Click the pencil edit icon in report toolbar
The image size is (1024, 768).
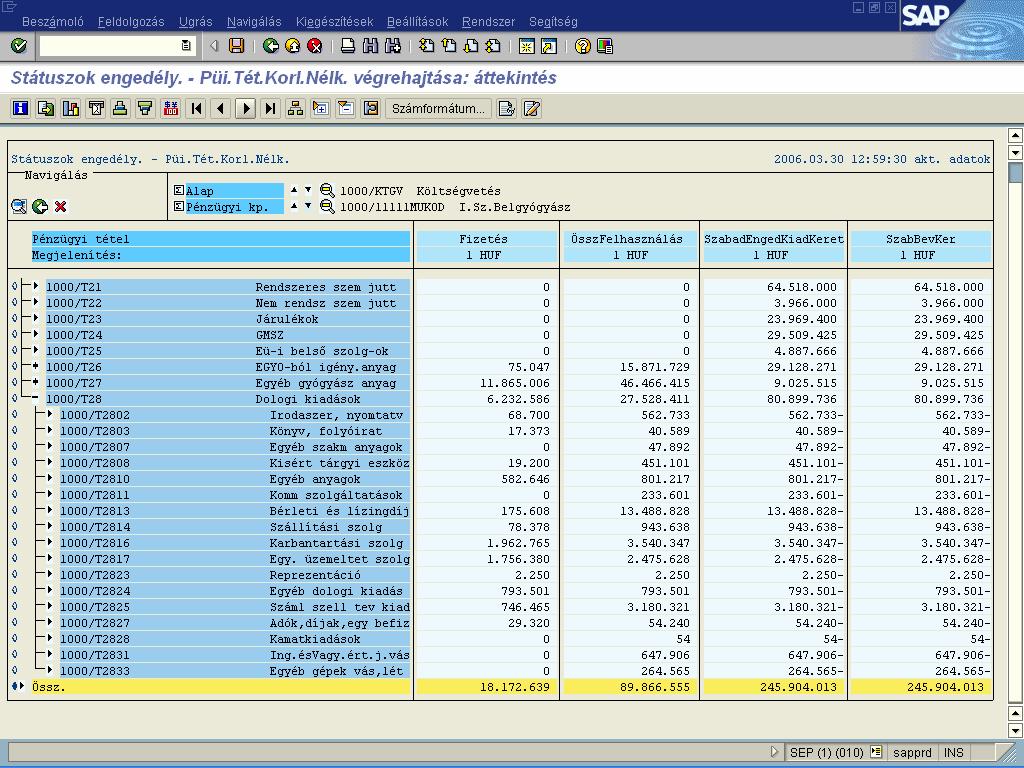click(x=532, y=108)
